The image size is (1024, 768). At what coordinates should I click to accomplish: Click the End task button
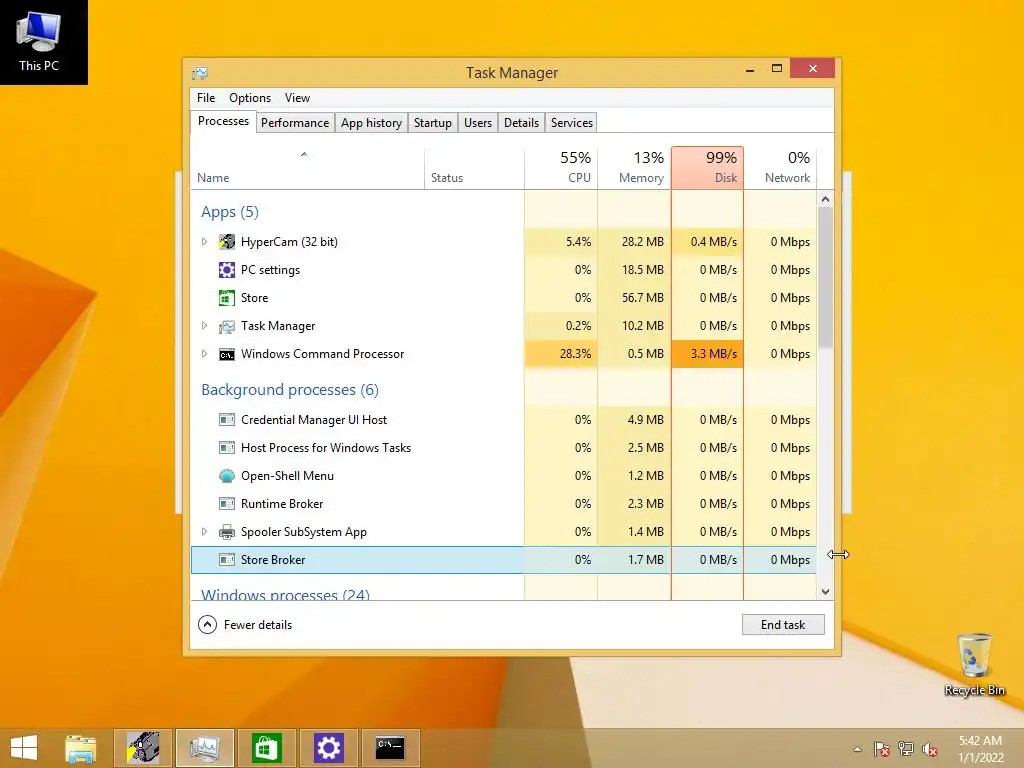(783, 625)
